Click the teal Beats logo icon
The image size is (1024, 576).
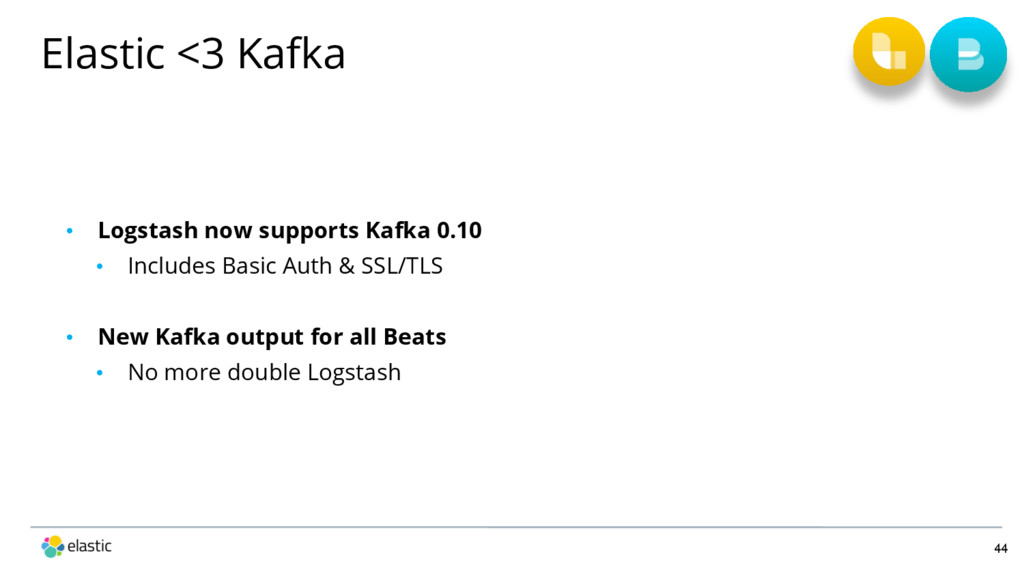click(x=968, y=54)
